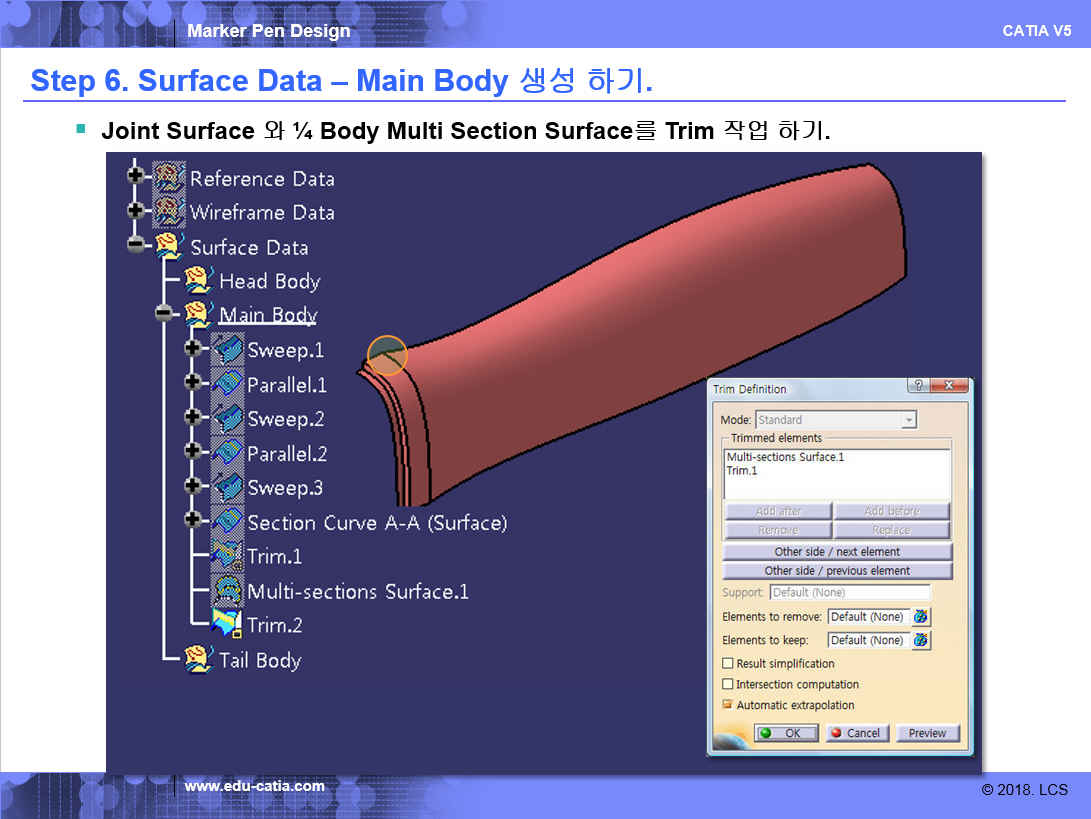This screenshot has height=819, width=1091.
Task: Click the Elements to keep selector icon
Action: click(x=921, y=640)
